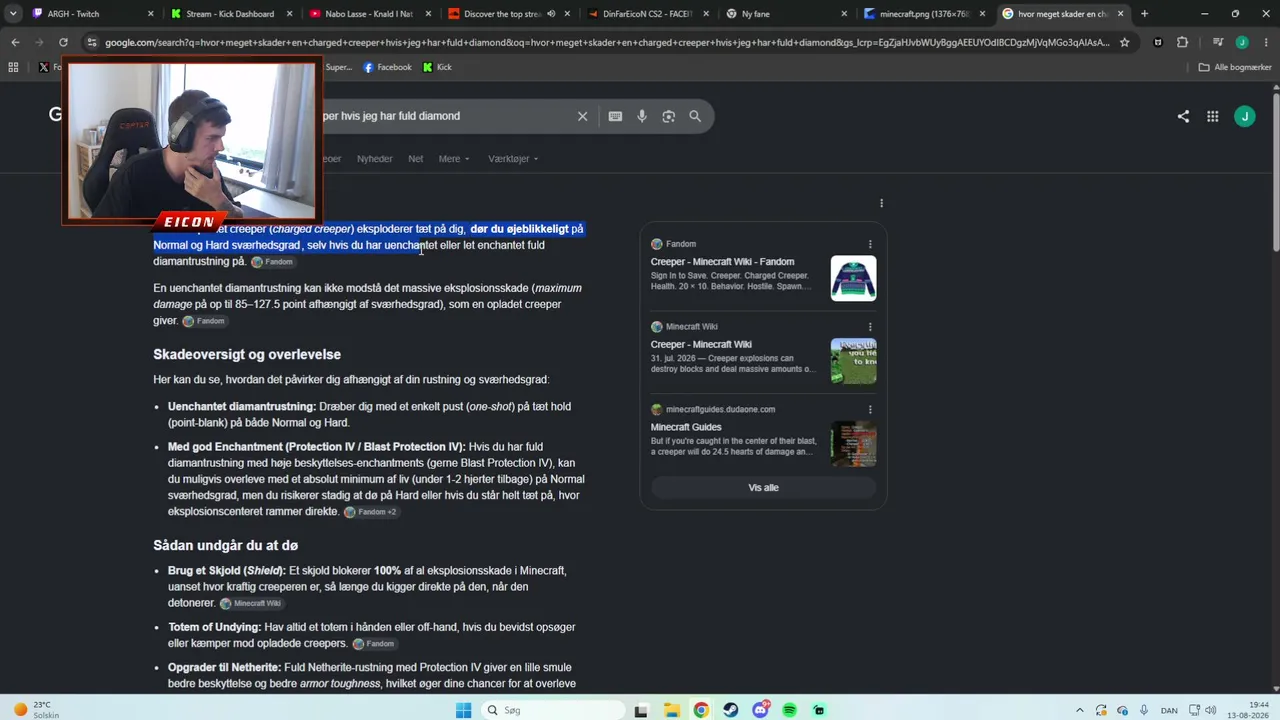Open Minecraft Wiki Creeper result link
Viewport: 1280px width, 720px height.
(x=701, y=345)
